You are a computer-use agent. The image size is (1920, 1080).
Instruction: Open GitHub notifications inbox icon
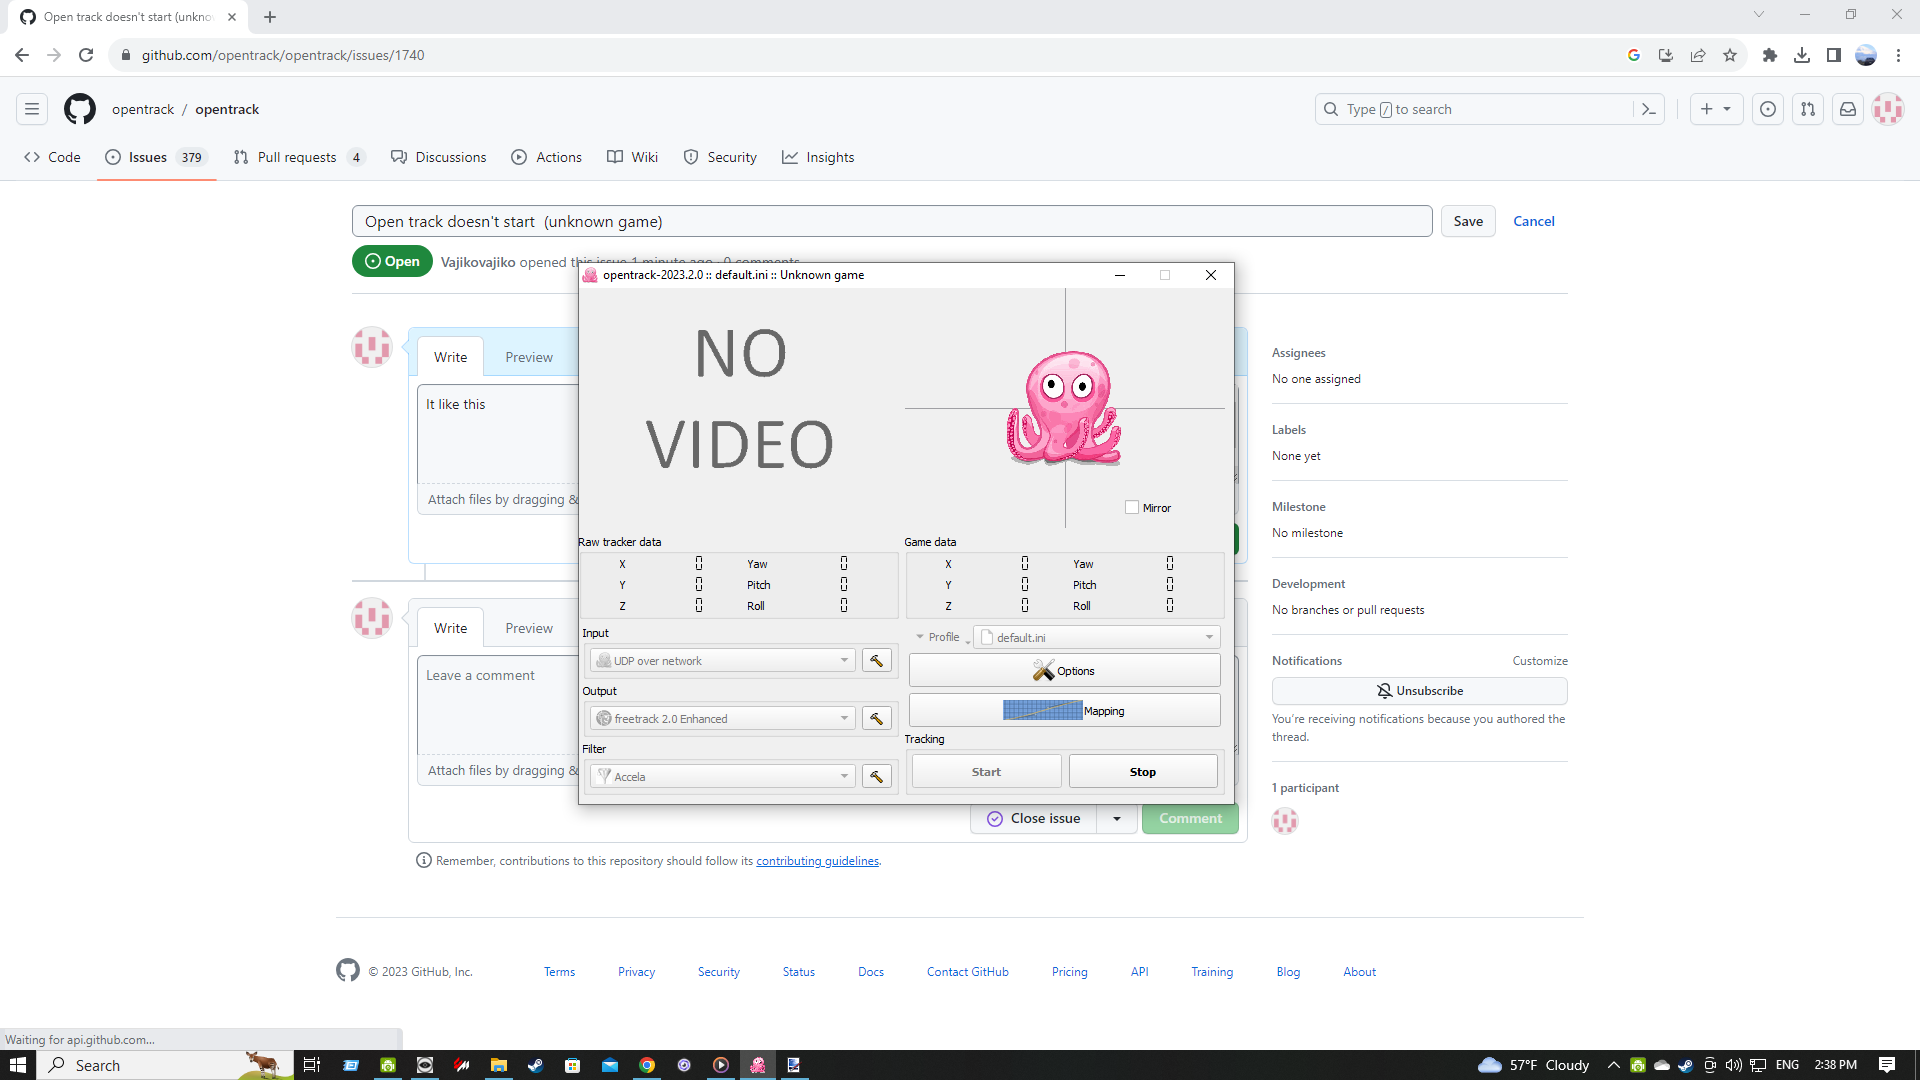1848,110
